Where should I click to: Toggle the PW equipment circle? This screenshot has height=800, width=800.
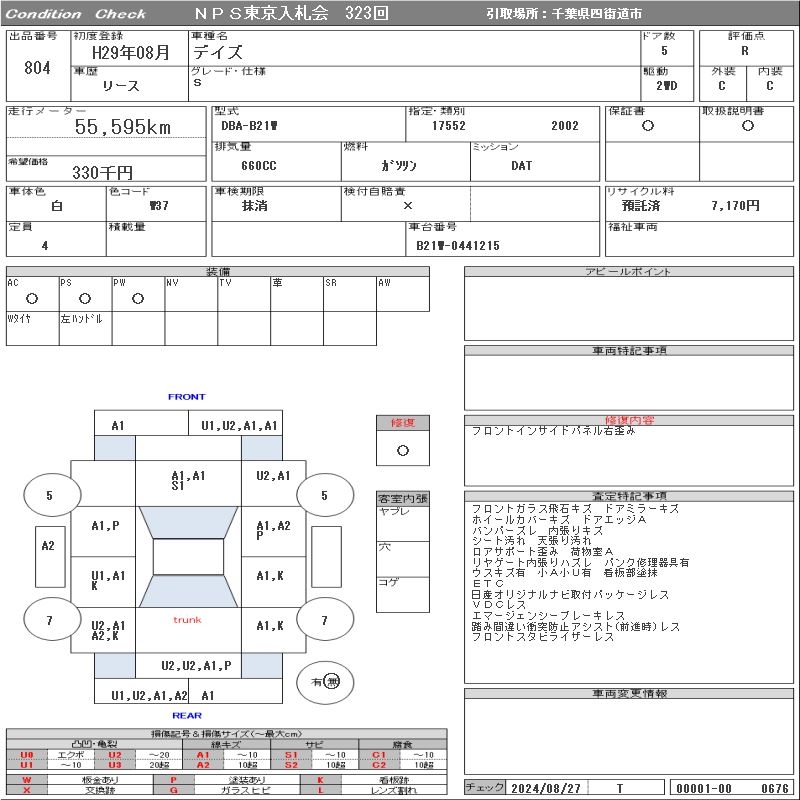click(138, 298)
